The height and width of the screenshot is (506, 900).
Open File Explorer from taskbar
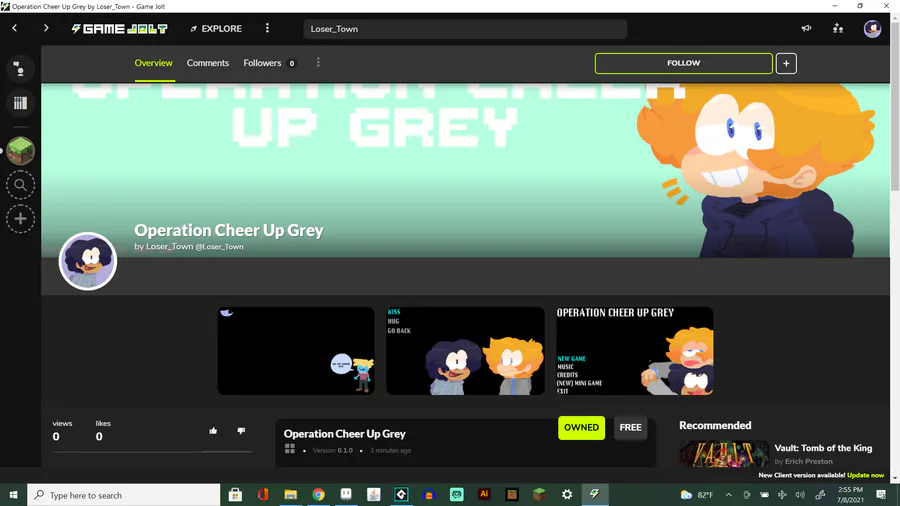pos(290,495)
